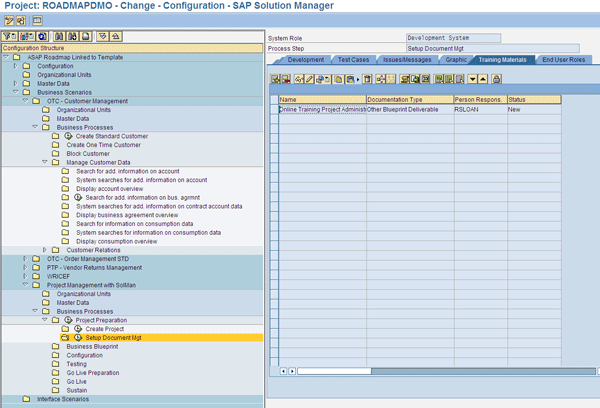Collapse the Project Preparation node
This screenshot has height=408, width=600.
click(45, 320)
